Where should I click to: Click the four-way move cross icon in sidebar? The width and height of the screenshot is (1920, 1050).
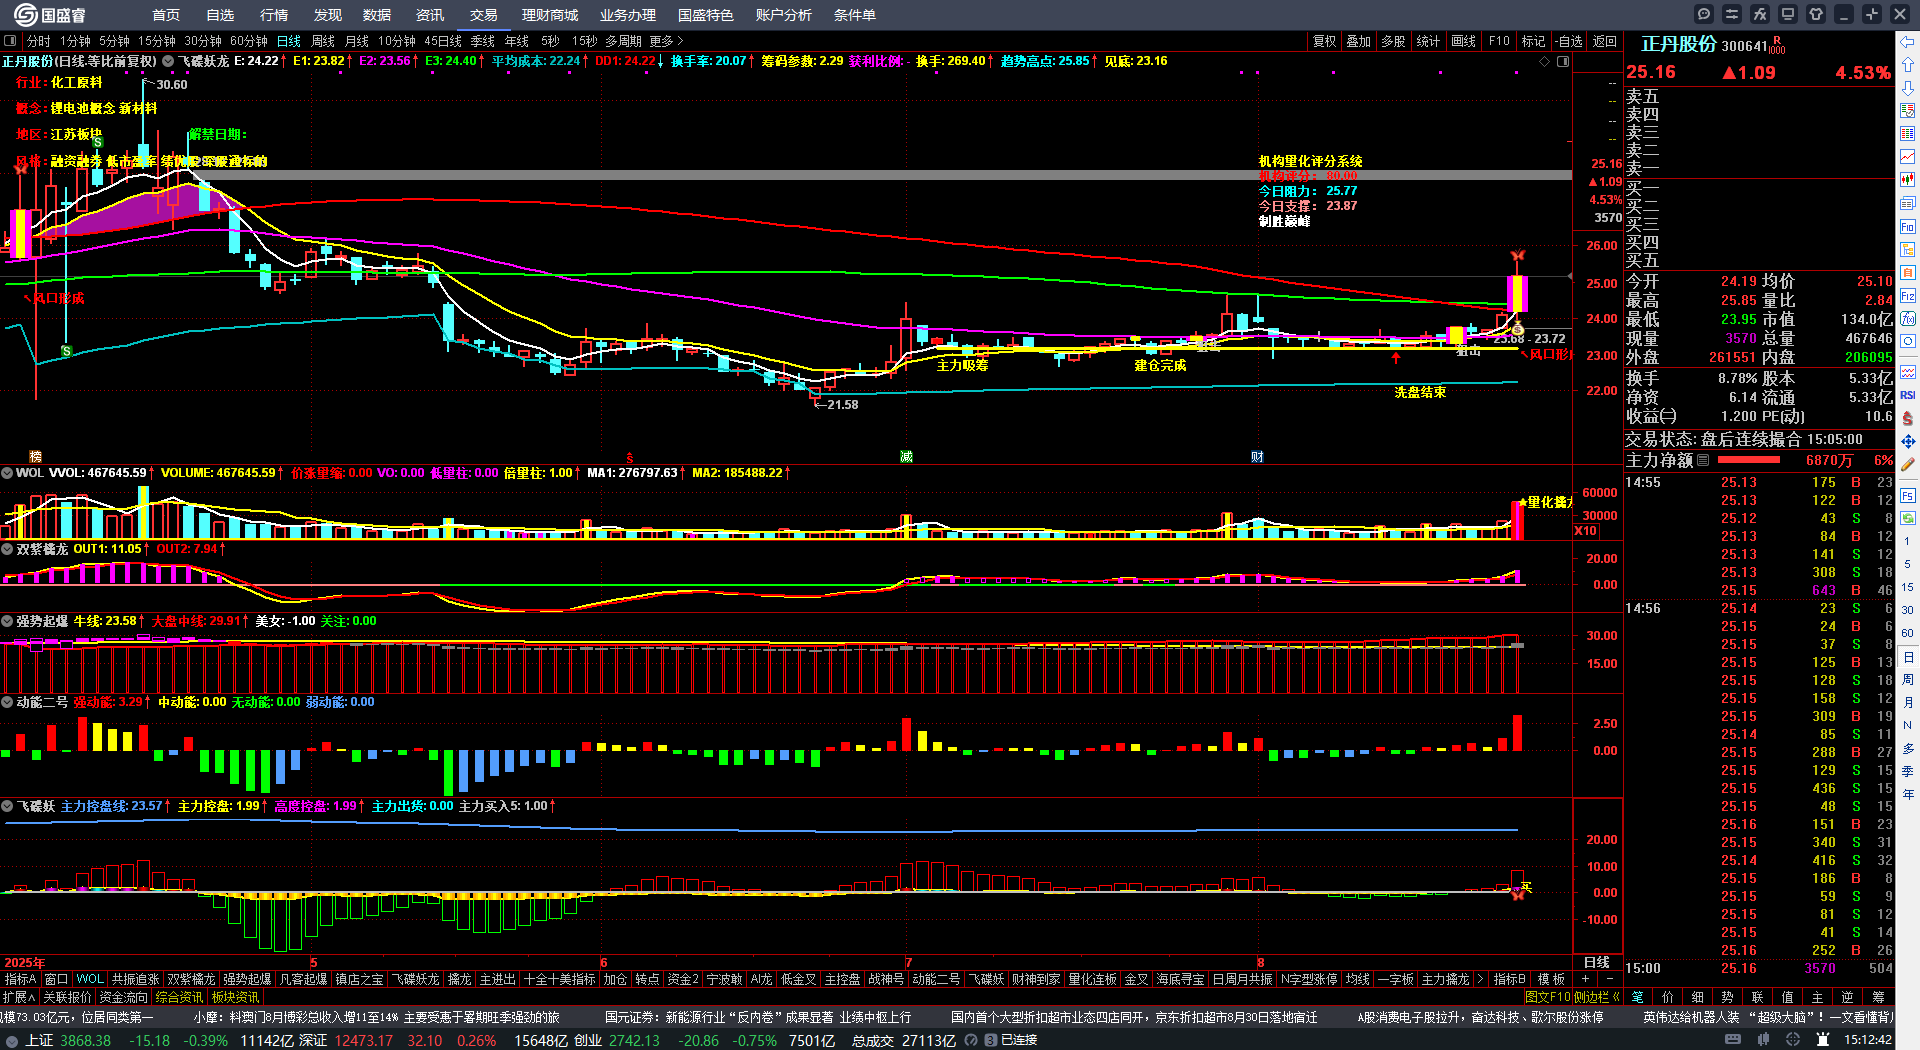tap(1908, 441)
